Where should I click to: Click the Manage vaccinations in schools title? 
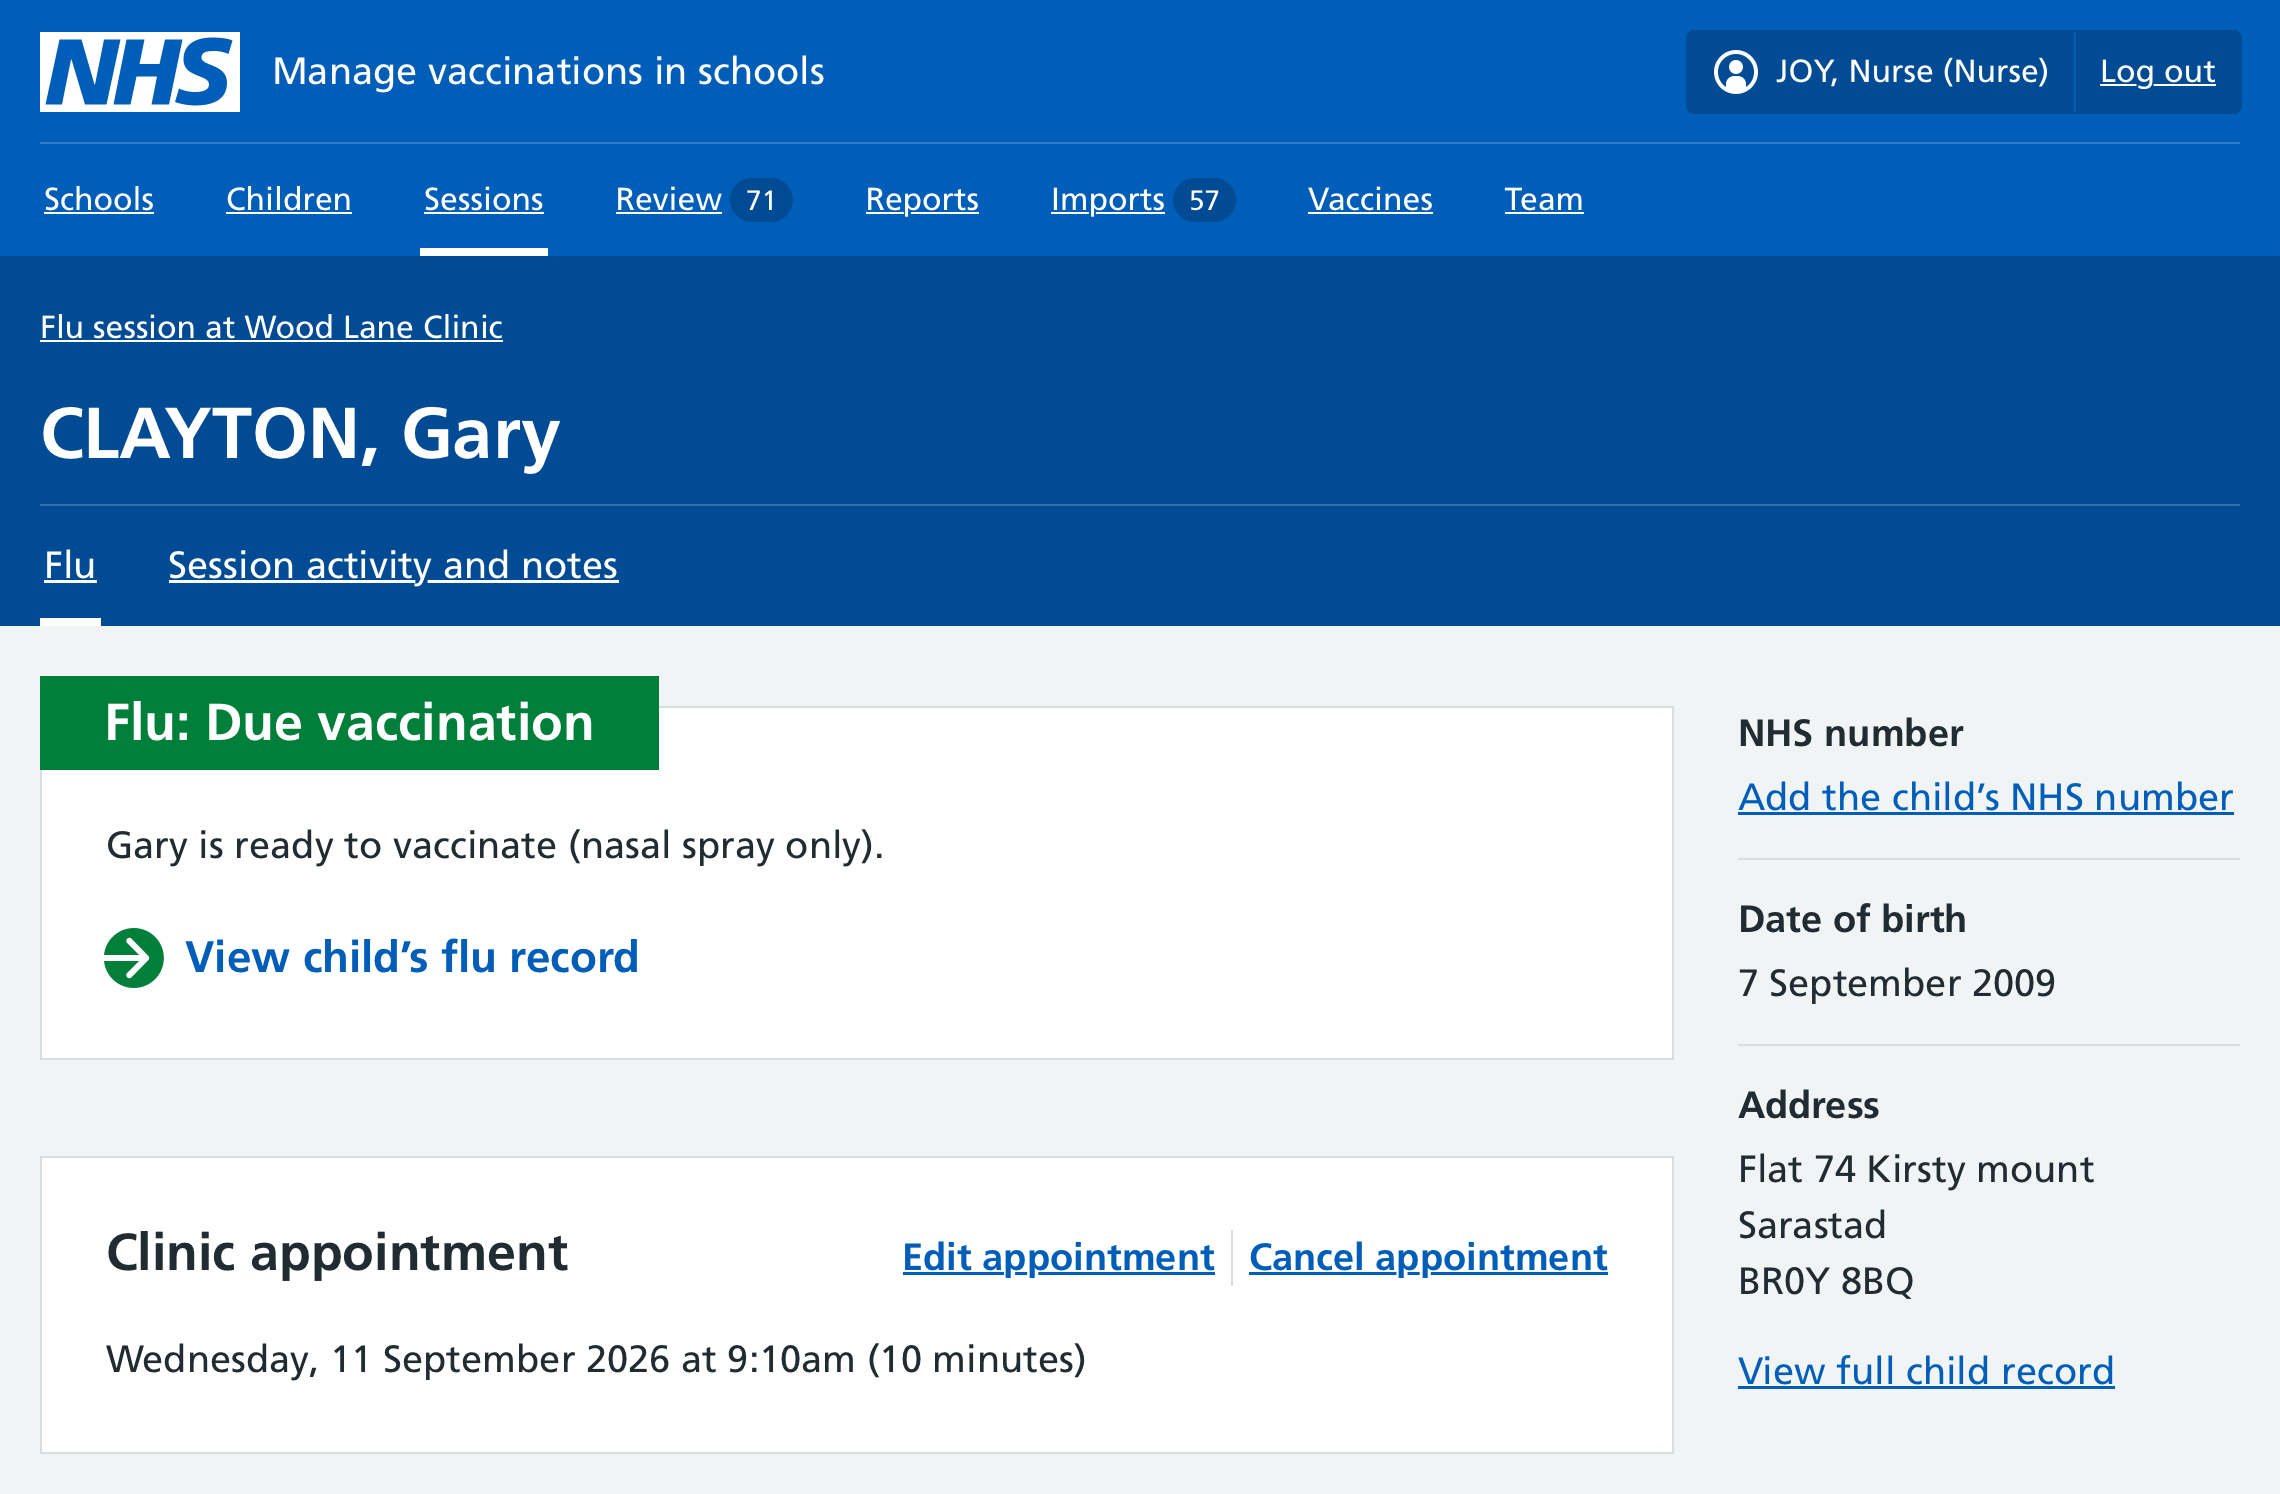point(548,72)
